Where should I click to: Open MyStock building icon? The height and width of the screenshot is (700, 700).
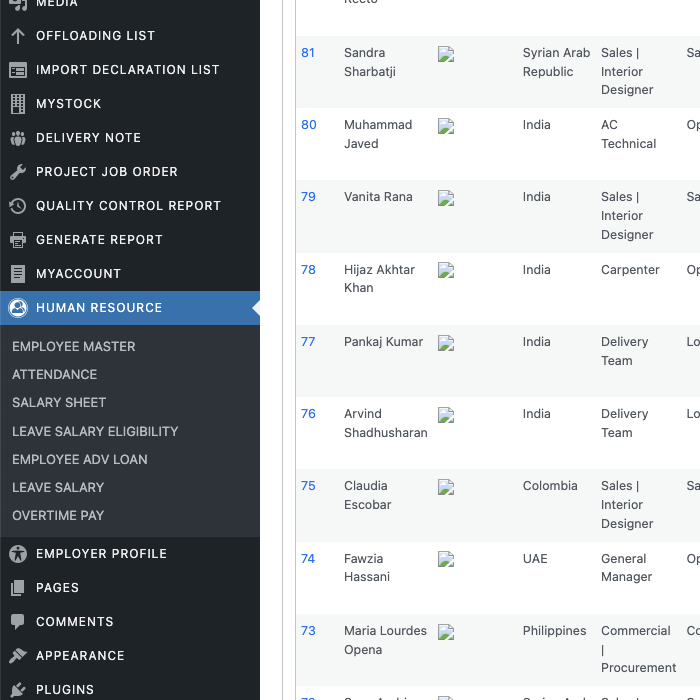18,104
